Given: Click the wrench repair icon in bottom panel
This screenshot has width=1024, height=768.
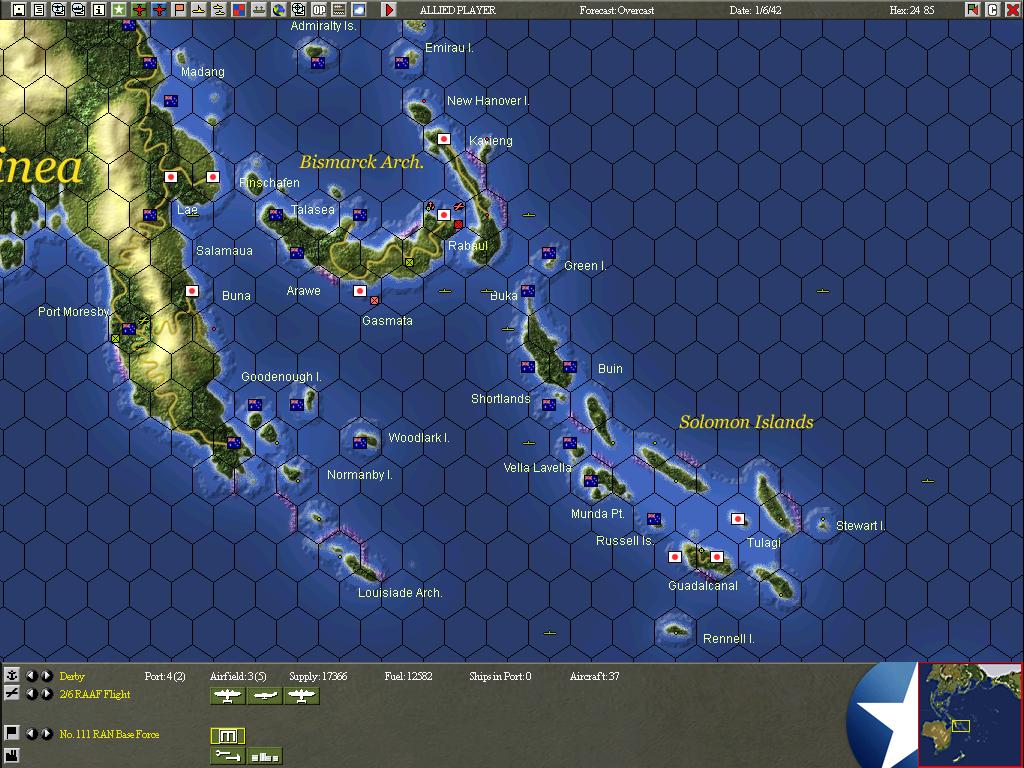Looking at the screenshot, I should (x=228, y=756).
